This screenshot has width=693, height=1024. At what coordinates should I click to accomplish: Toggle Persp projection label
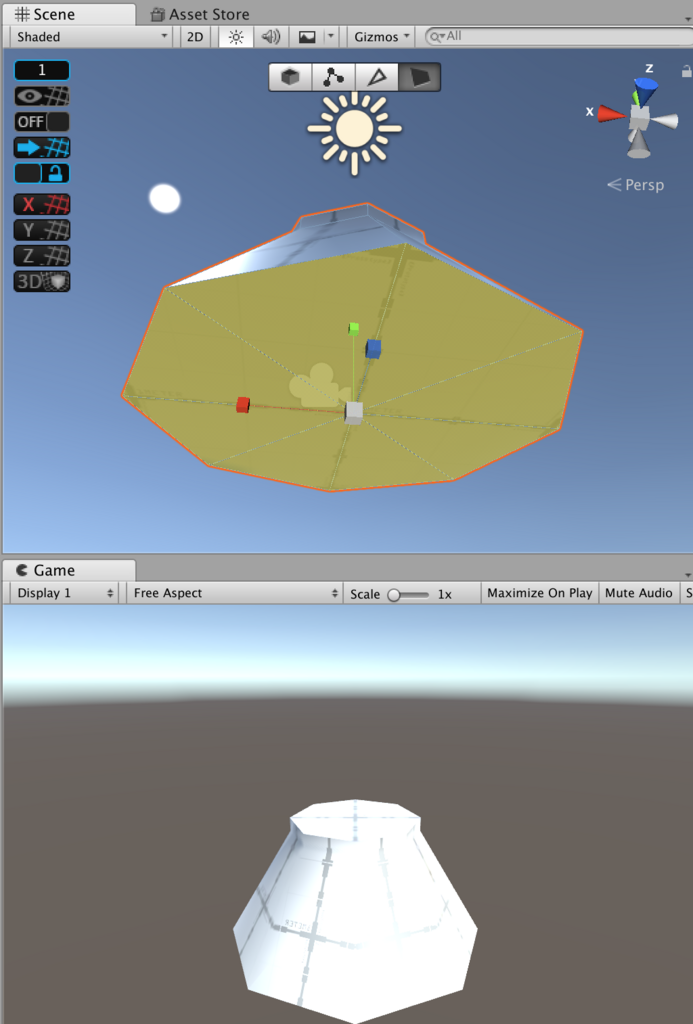point(636,185)
